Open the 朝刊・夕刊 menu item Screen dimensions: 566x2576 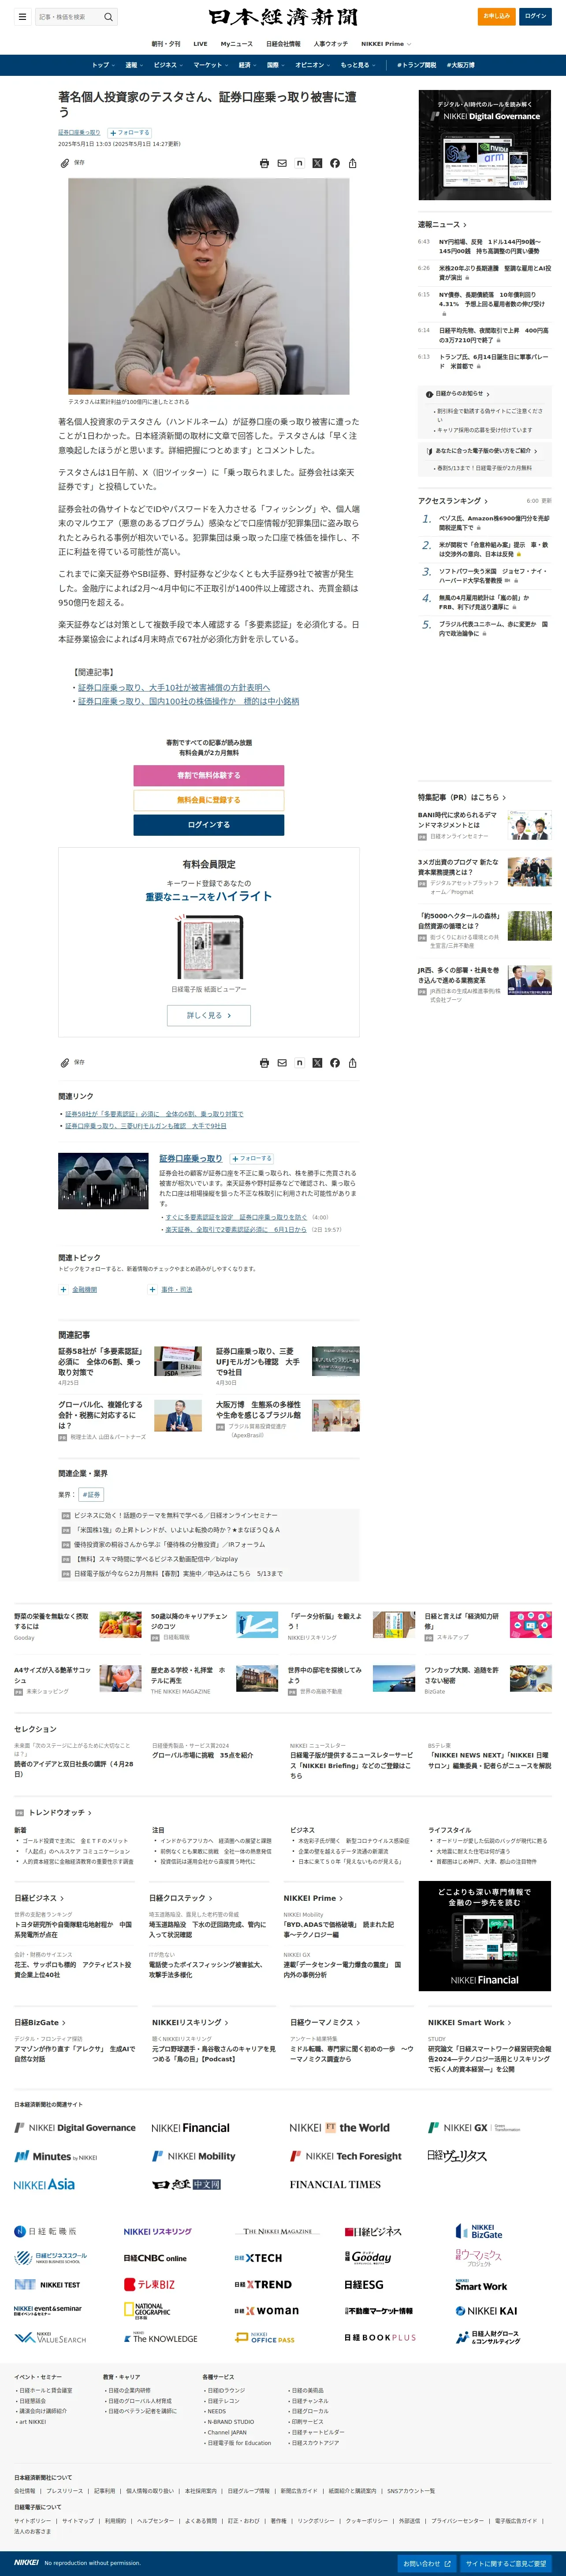(x=166, y=44)
